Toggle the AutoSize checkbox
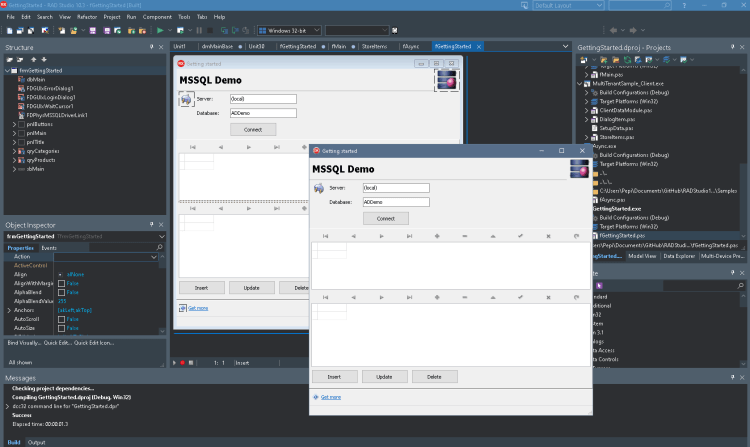This screenshot has height=447, width=750. click(x=61, y=328)
